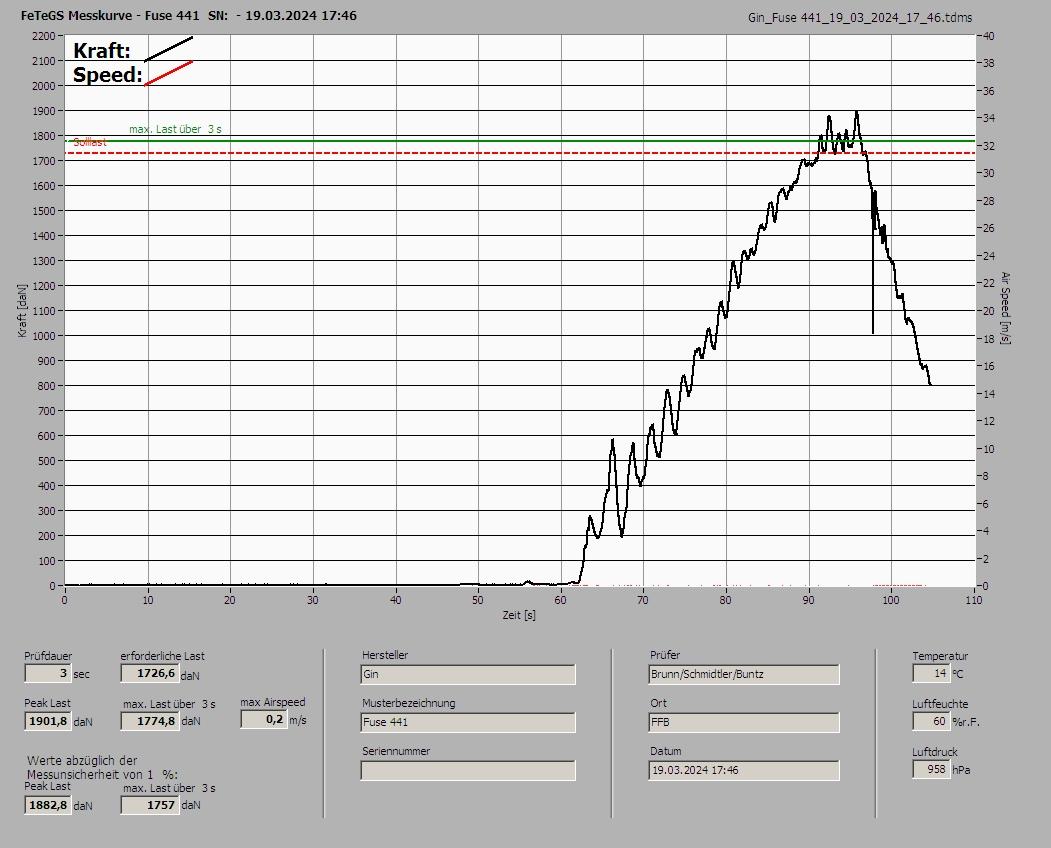Click the Temperatur label
The width and height of the screenshot is (1051, 848).
[x=940, y=656]
